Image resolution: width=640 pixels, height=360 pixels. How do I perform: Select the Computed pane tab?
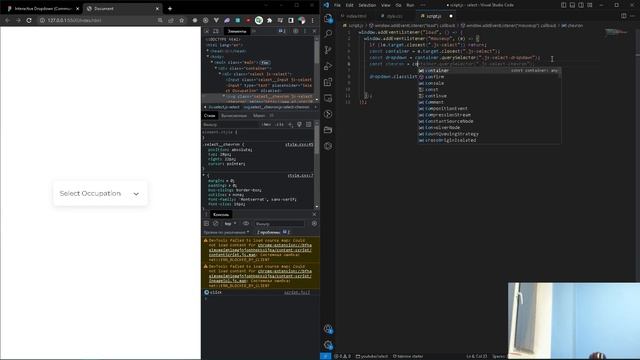234,116
